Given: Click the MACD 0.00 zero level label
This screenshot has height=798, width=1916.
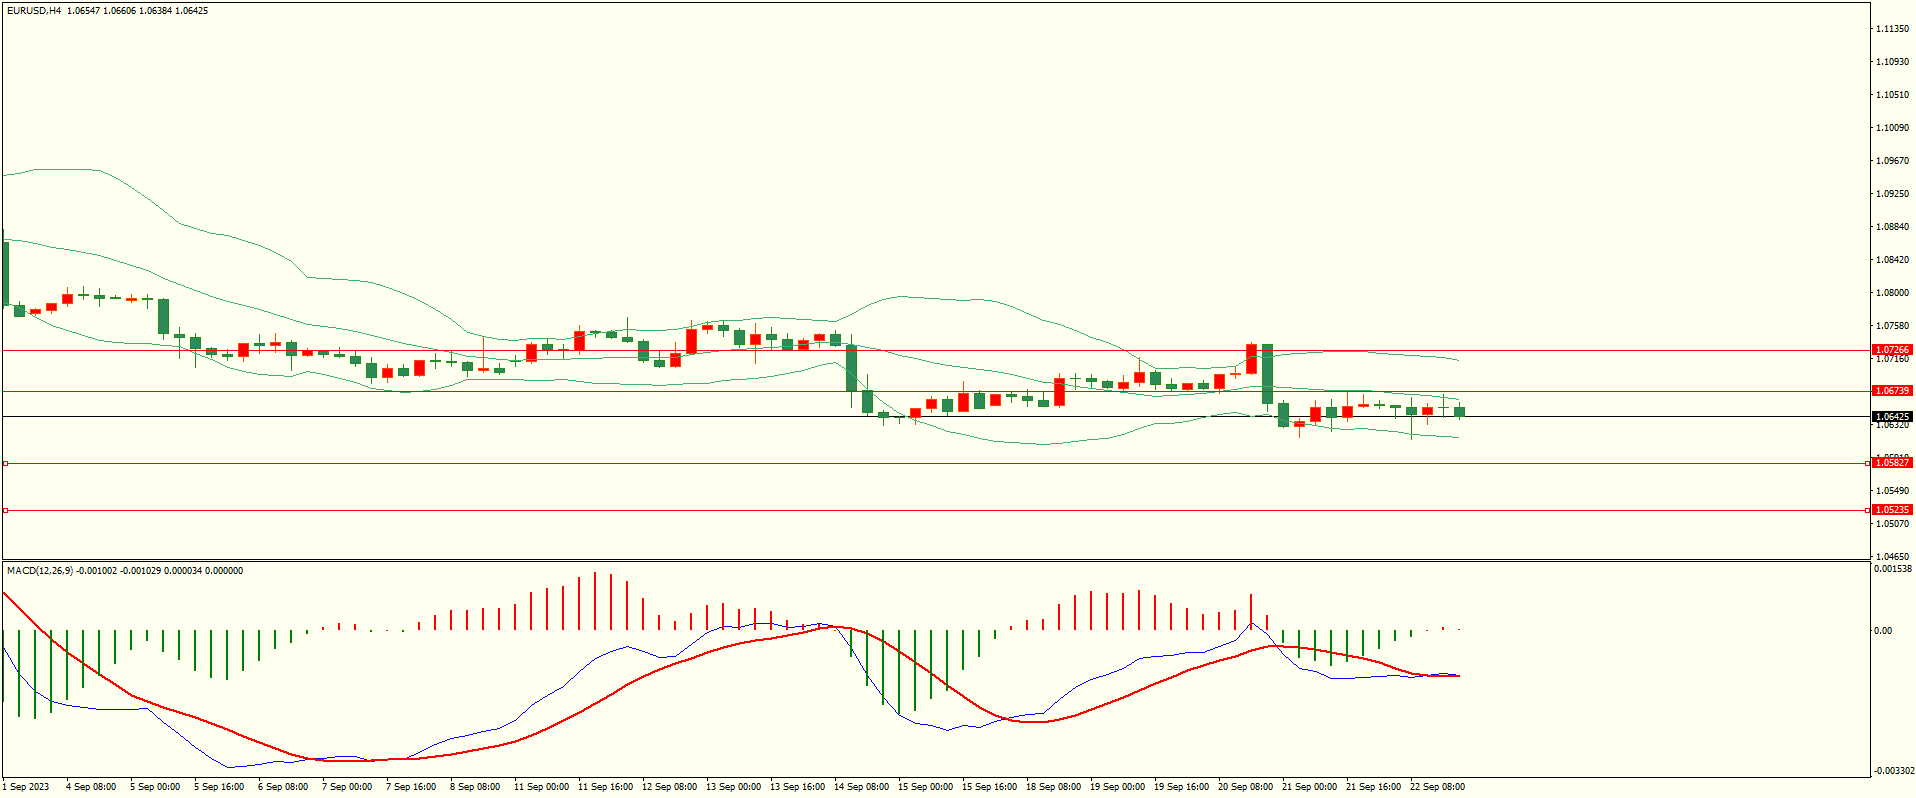Looking at the screenshot, I should [x=1883, y=631].
